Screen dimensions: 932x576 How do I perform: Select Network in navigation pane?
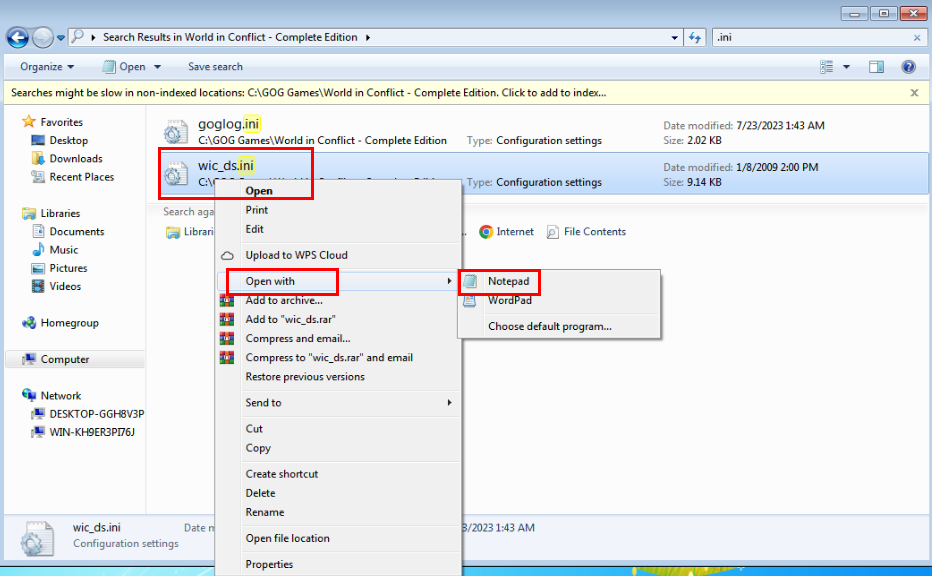click(x=61, y=396)
